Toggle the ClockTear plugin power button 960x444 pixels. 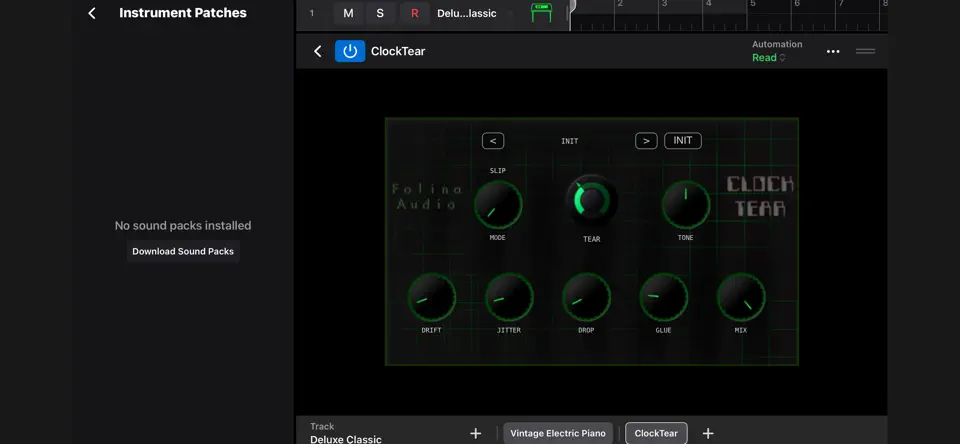click(350, 51)
